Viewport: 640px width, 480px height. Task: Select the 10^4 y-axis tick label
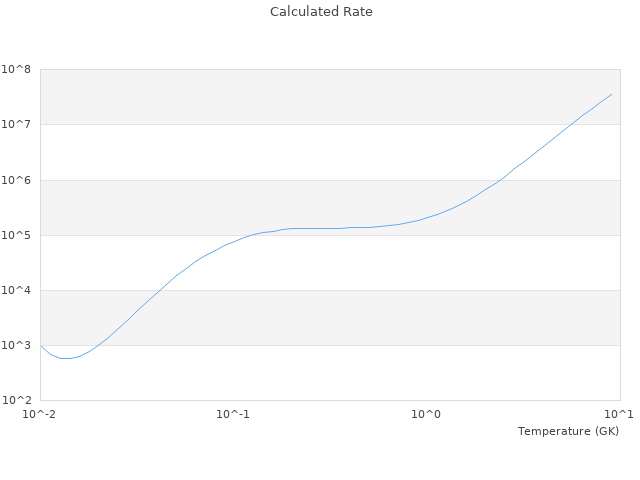(x=17, y=290)
